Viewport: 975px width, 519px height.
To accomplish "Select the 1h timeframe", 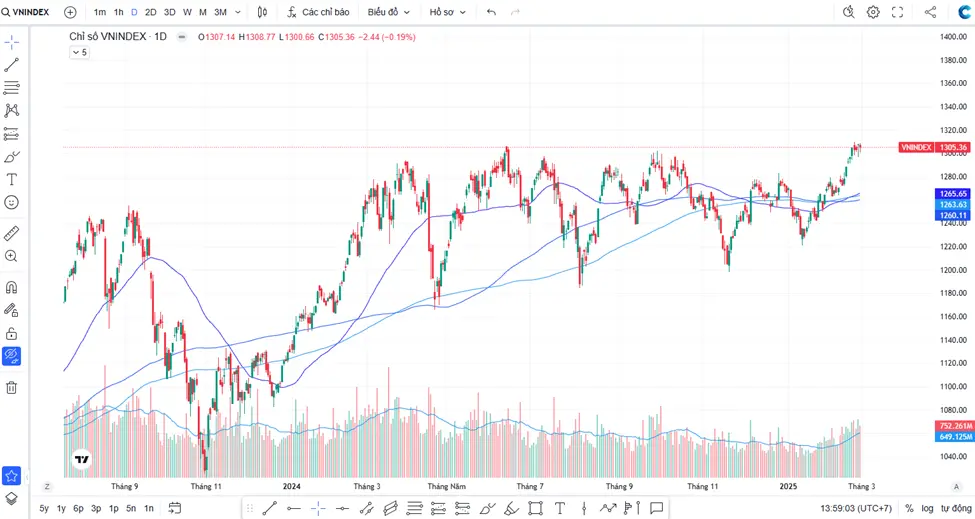I will 119,12.
